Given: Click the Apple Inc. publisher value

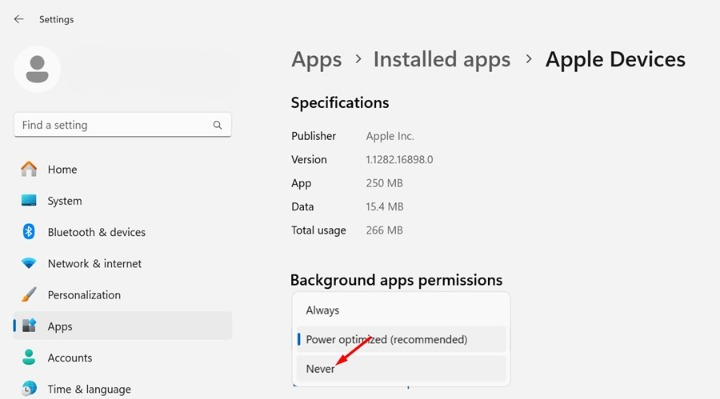Looking at the screenshot, I should (x=390, y=136).
